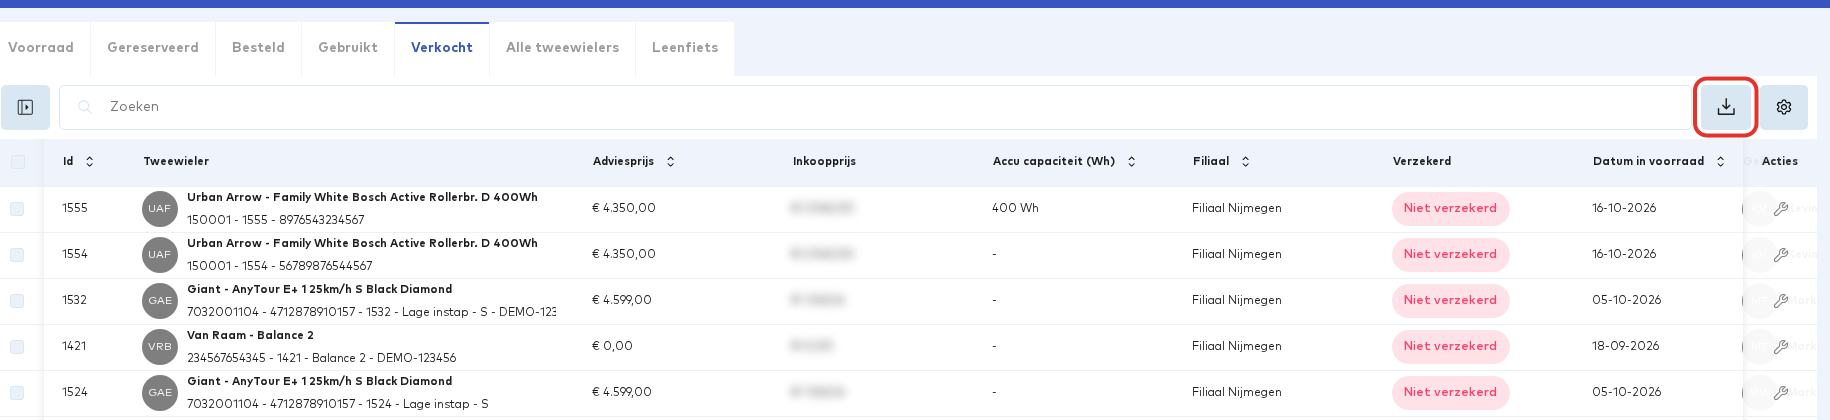The image size is (1830, 420).
Task: Click GAE avatar of bike 1532
Action: [160, 301]
